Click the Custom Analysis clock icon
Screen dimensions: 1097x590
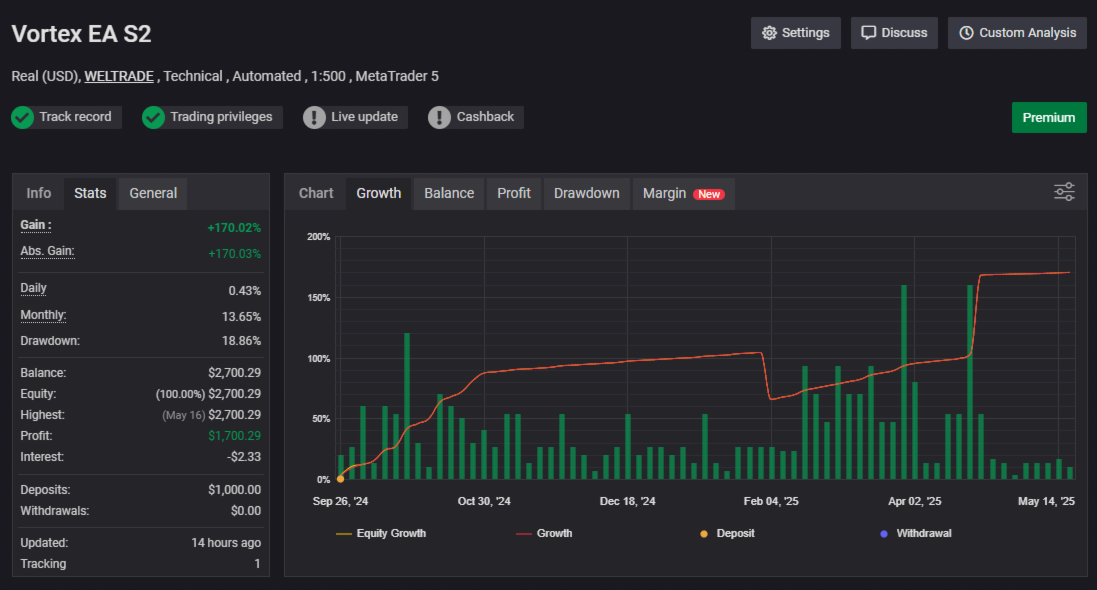(x=966, y=33)
